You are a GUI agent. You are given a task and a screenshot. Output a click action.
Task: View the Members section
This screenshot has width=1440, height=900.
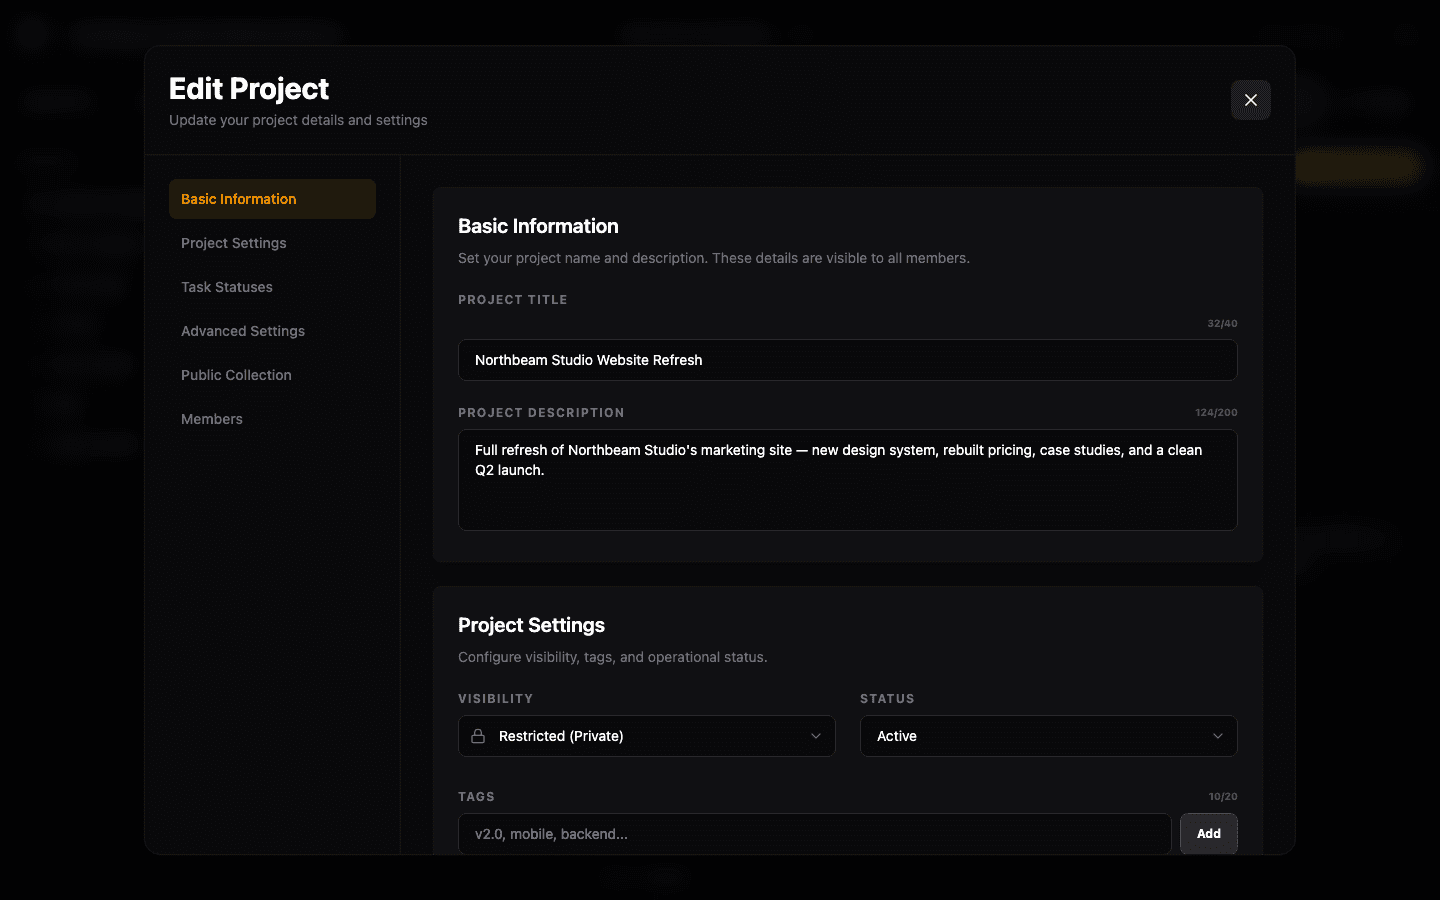(212, 419)
